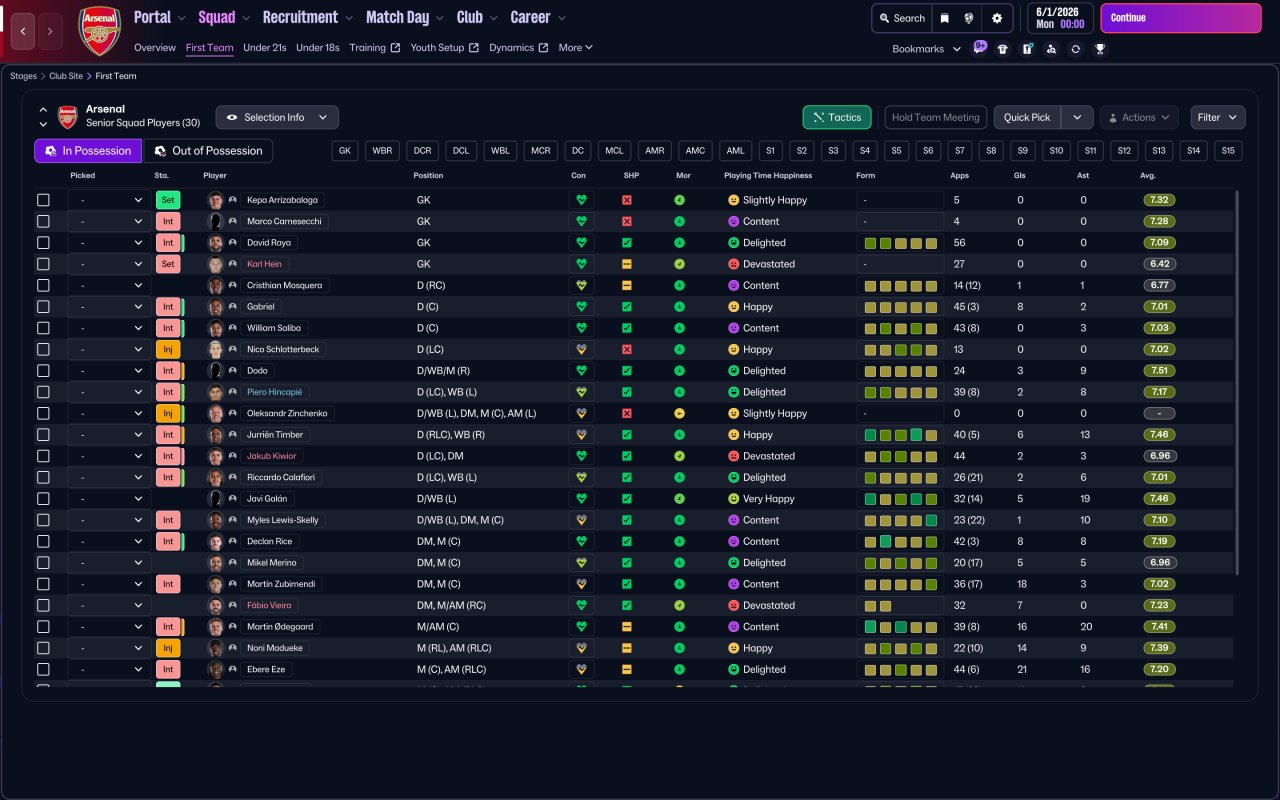Image resolution: width=1280 pixels, height=800 pixels.
Task: Click the shirt icon in bookmarks bar
Action: (x=1003, y=49)
